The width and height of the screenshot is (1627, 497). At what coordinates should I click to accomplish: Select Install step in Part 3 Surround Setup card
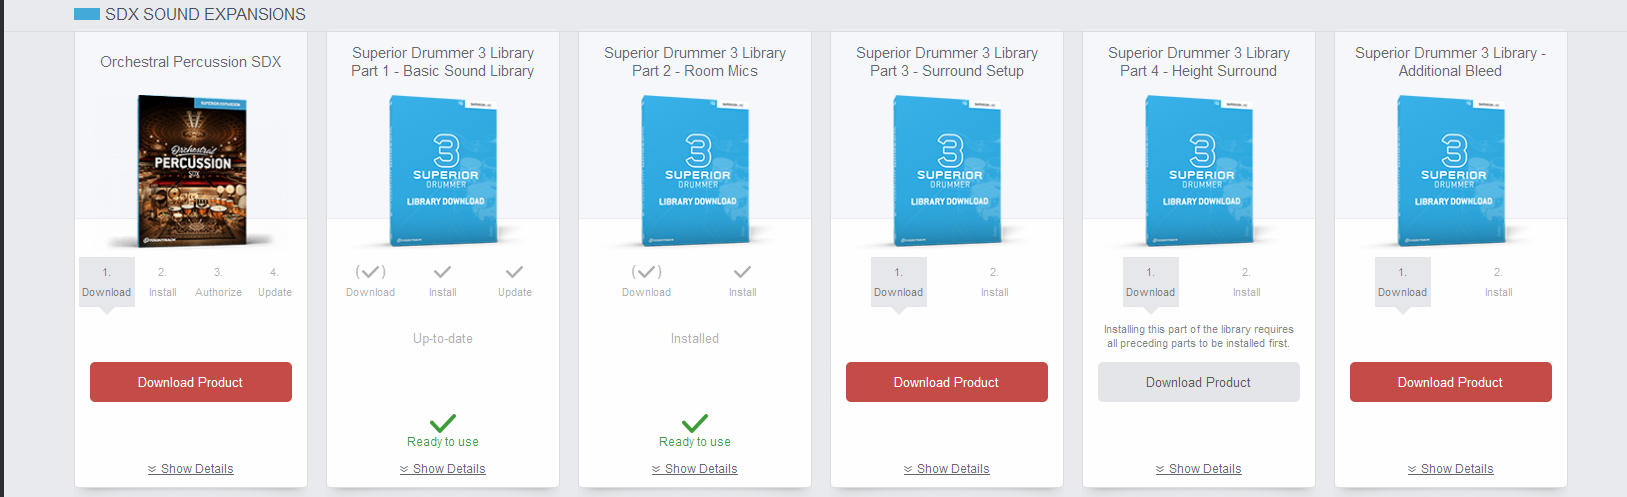[995, 282]
